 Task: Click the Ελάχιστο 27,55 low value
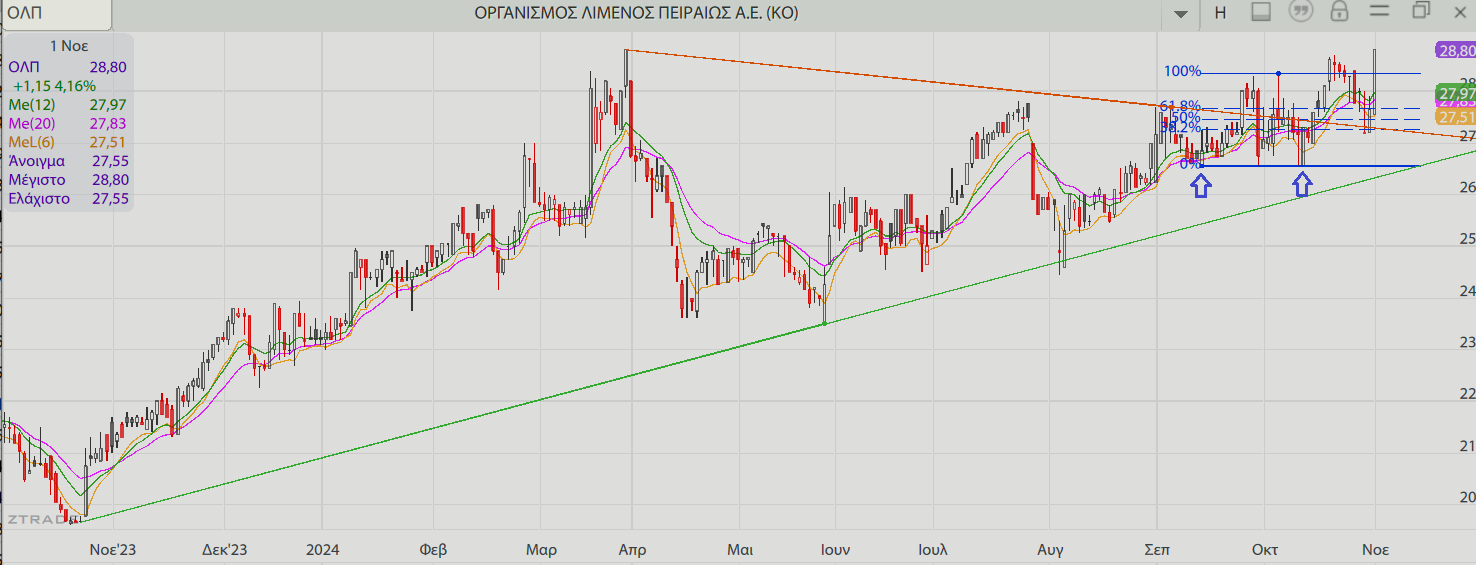click(67, 199)
